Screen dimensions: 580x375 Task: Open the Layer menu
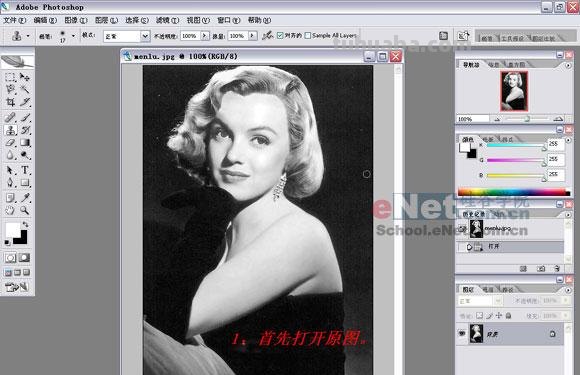click(x=107, y=20)
